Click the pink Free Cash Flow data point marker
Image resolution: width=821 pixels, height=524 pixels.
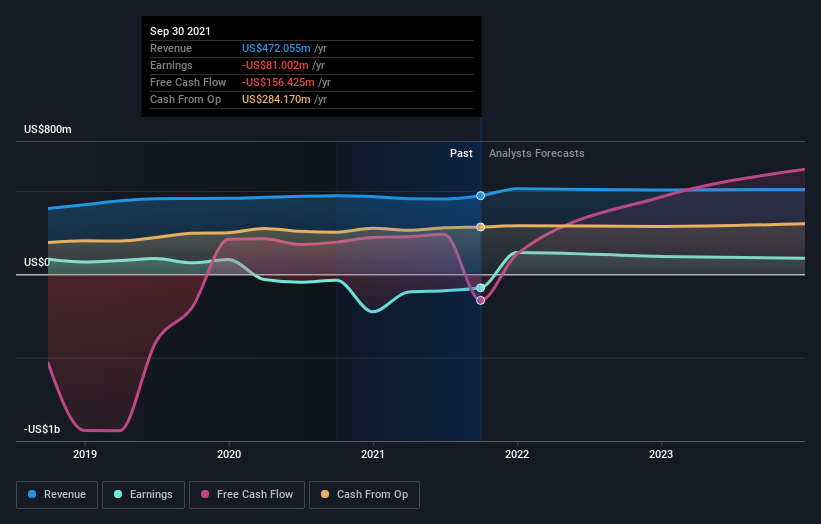481,300
